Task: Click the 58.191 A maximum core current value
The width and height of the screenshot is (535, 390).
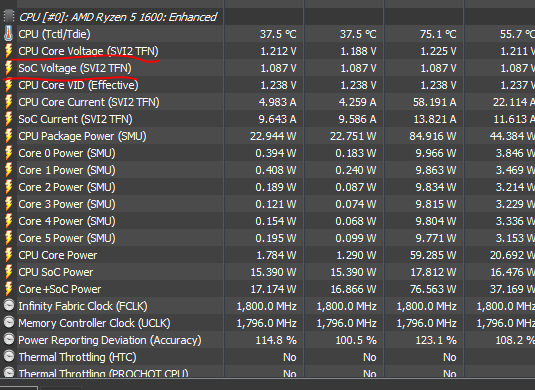Action: point(434,102)
